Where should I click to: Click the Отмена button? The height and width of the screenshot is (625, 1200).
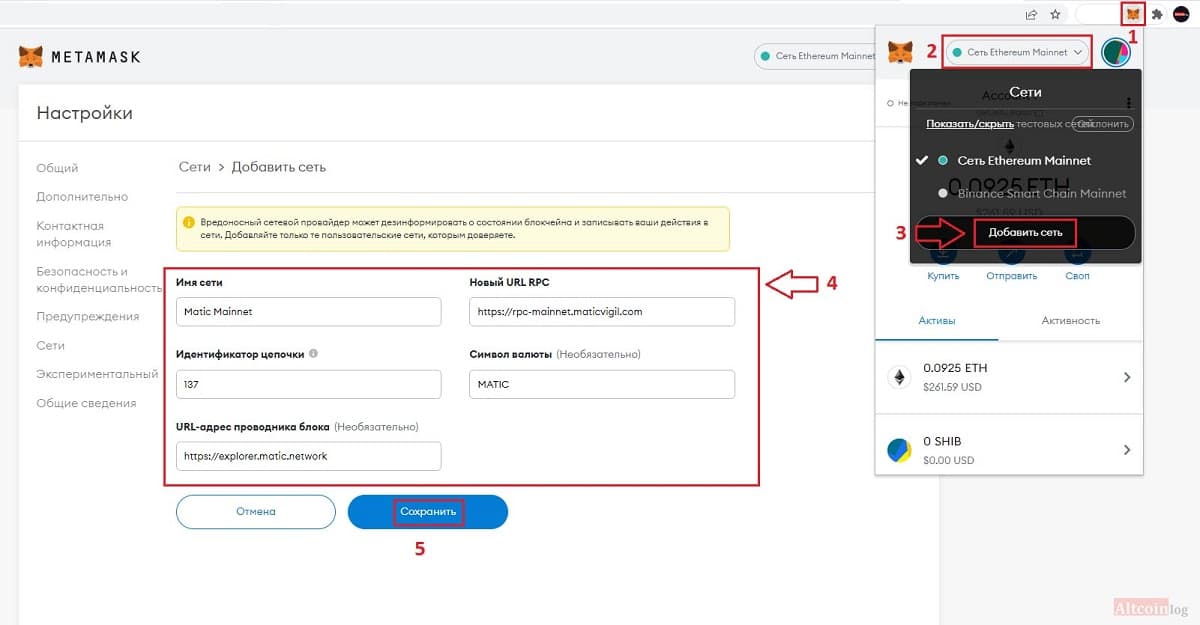point(256,512)
